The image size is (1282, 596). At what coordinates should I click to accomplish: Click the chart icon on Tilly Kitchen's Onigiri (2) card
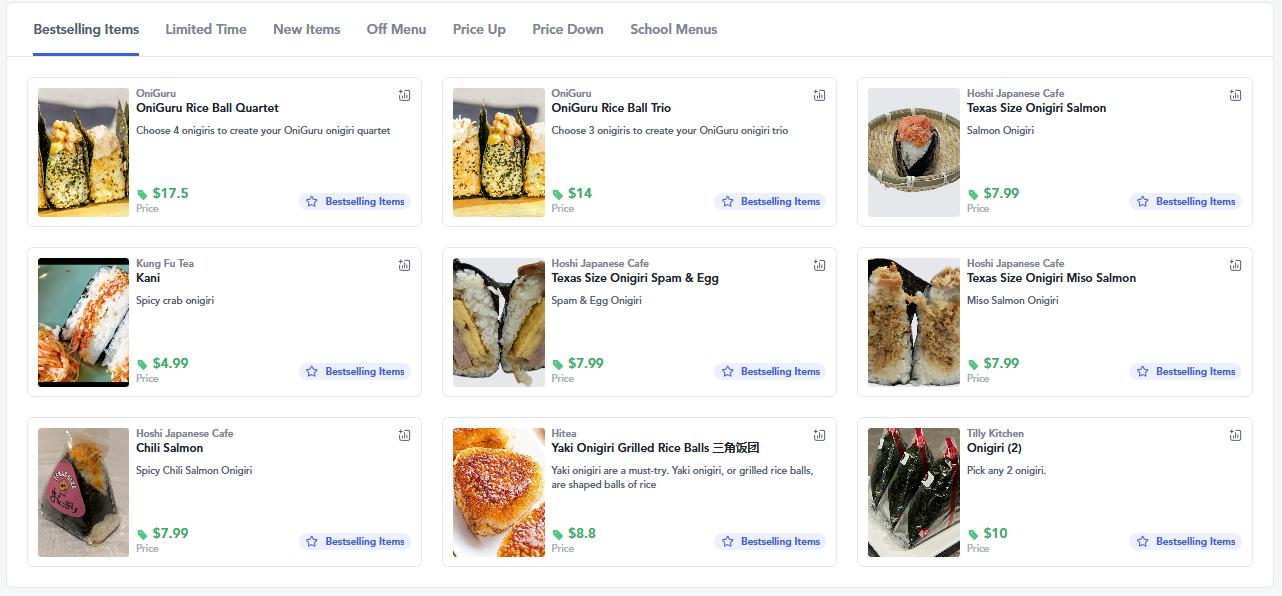tap(1235, 435)
